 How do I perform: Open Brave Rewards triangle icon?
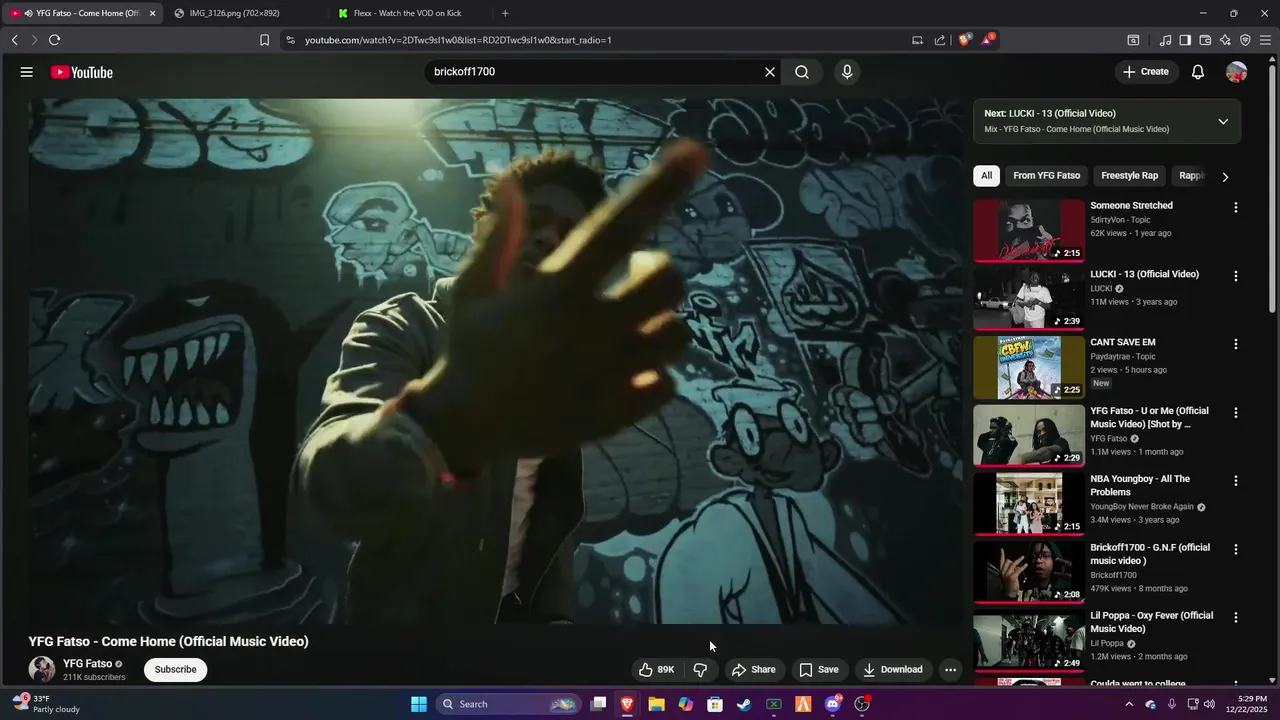pos(989,40)
